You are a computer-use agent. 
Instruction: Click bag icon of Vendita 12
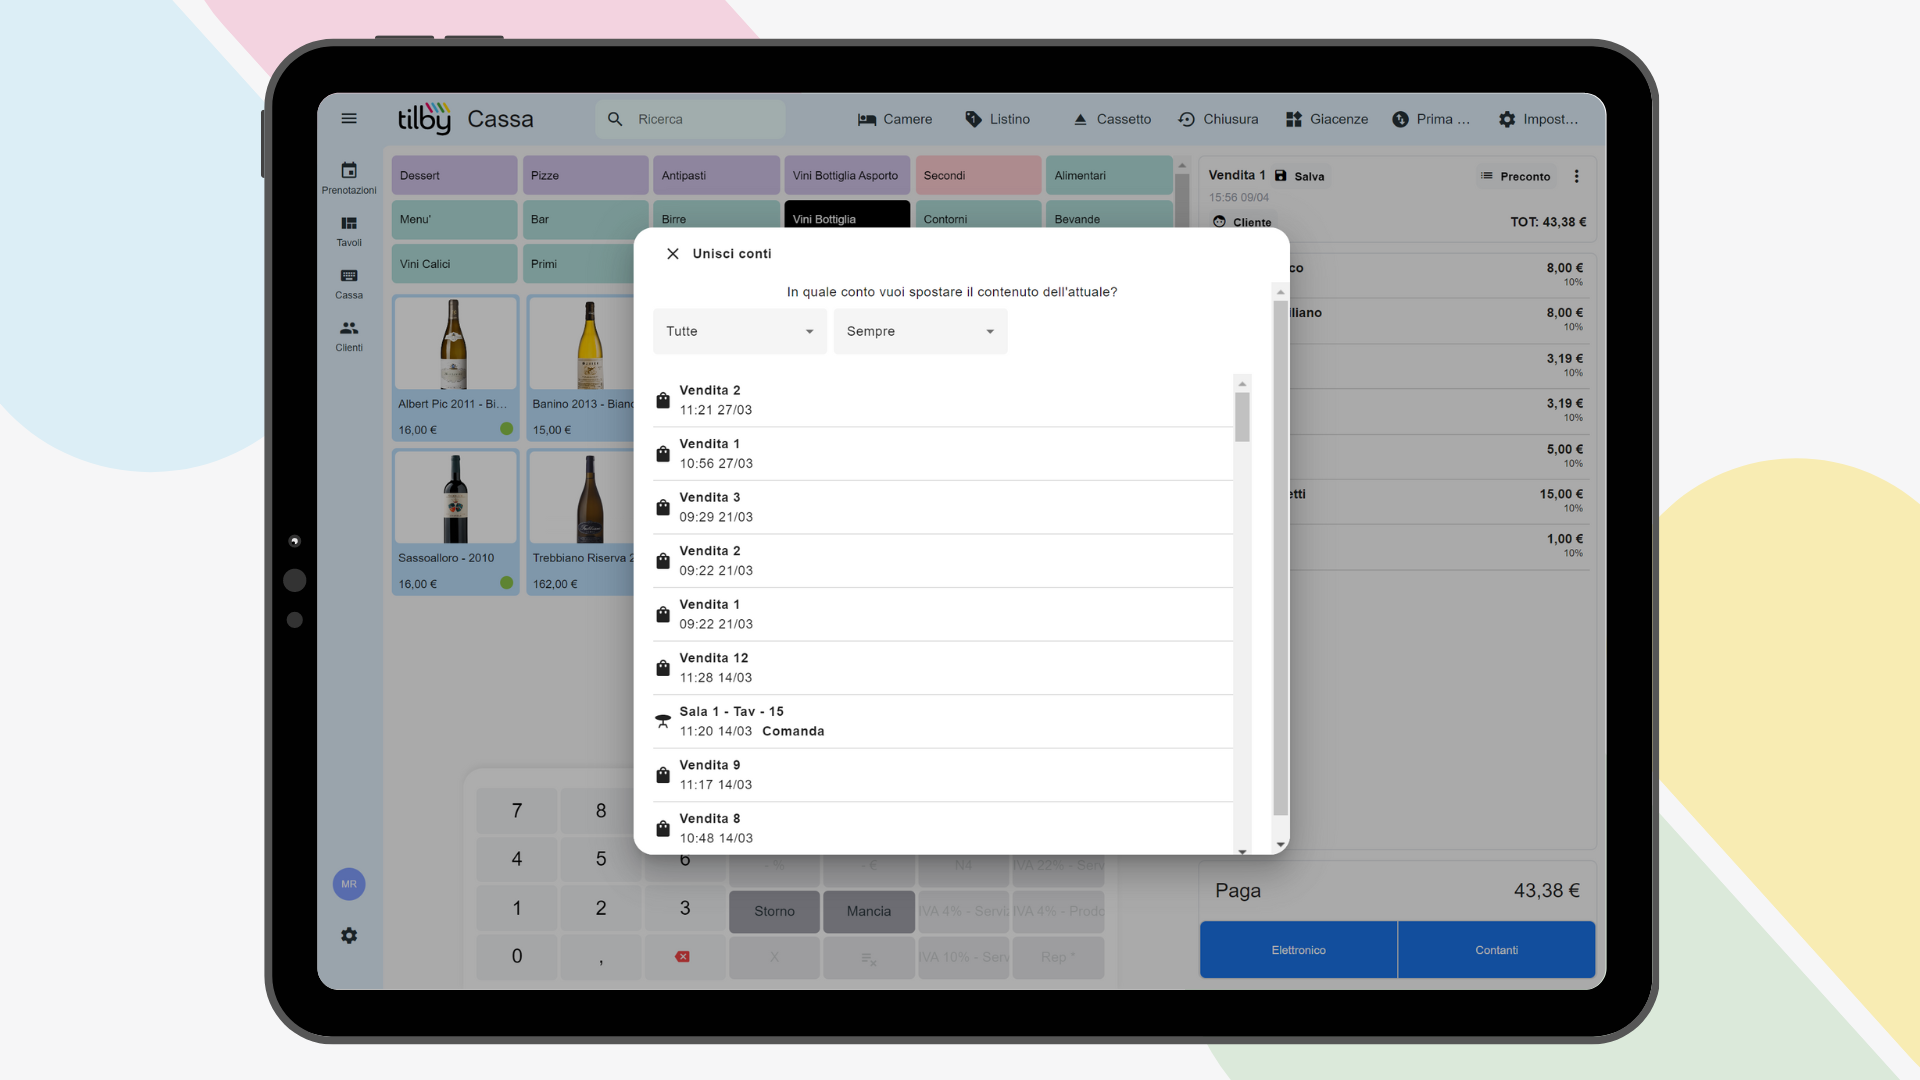click(x=662, y=668)
